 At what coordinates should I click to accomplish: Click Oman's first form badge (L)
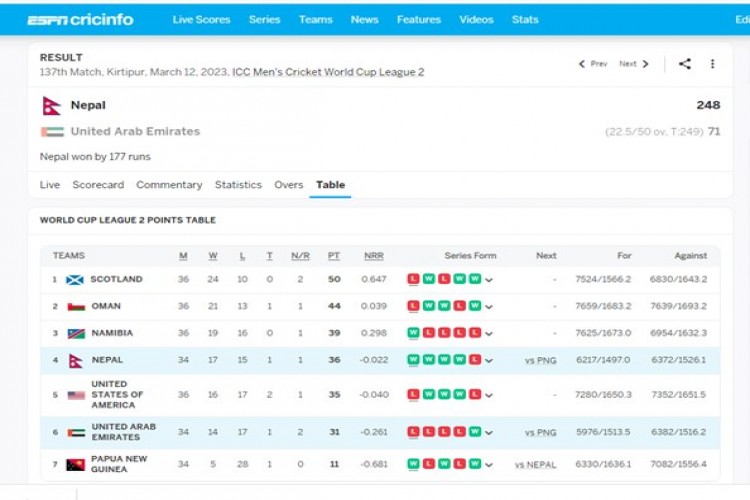(x=413, y=306)
